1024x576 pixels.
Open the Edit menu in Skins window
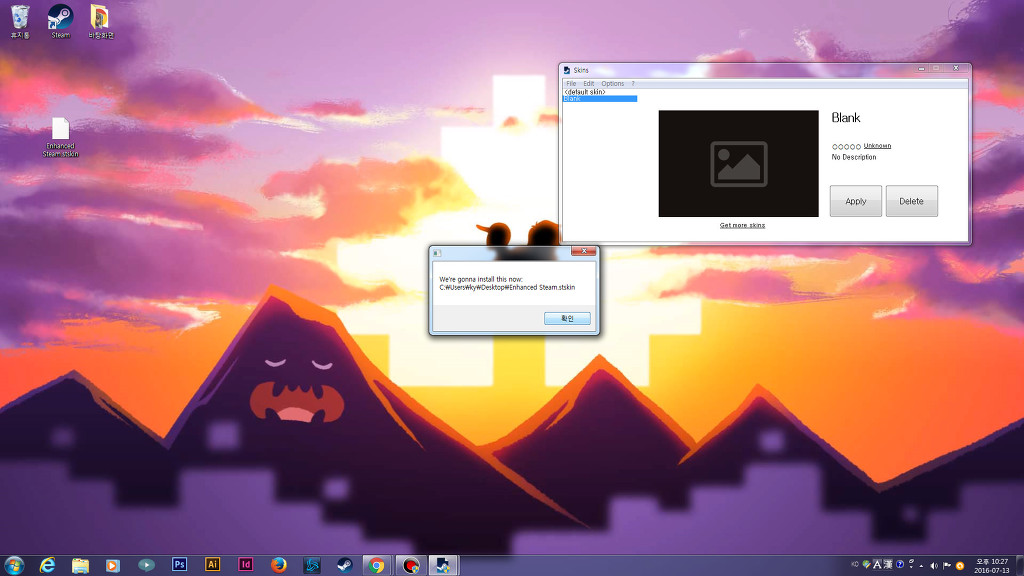coord(589,83)
